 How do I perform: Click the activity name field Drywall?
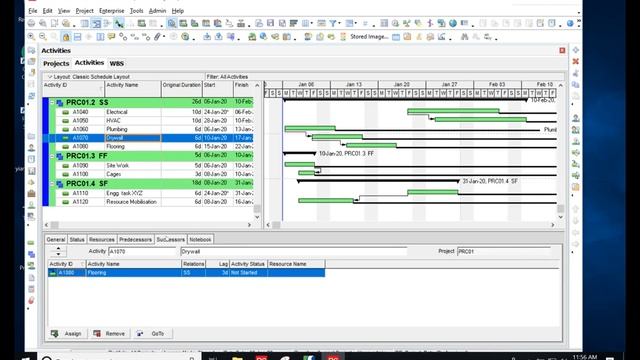[x=293, y=252]
